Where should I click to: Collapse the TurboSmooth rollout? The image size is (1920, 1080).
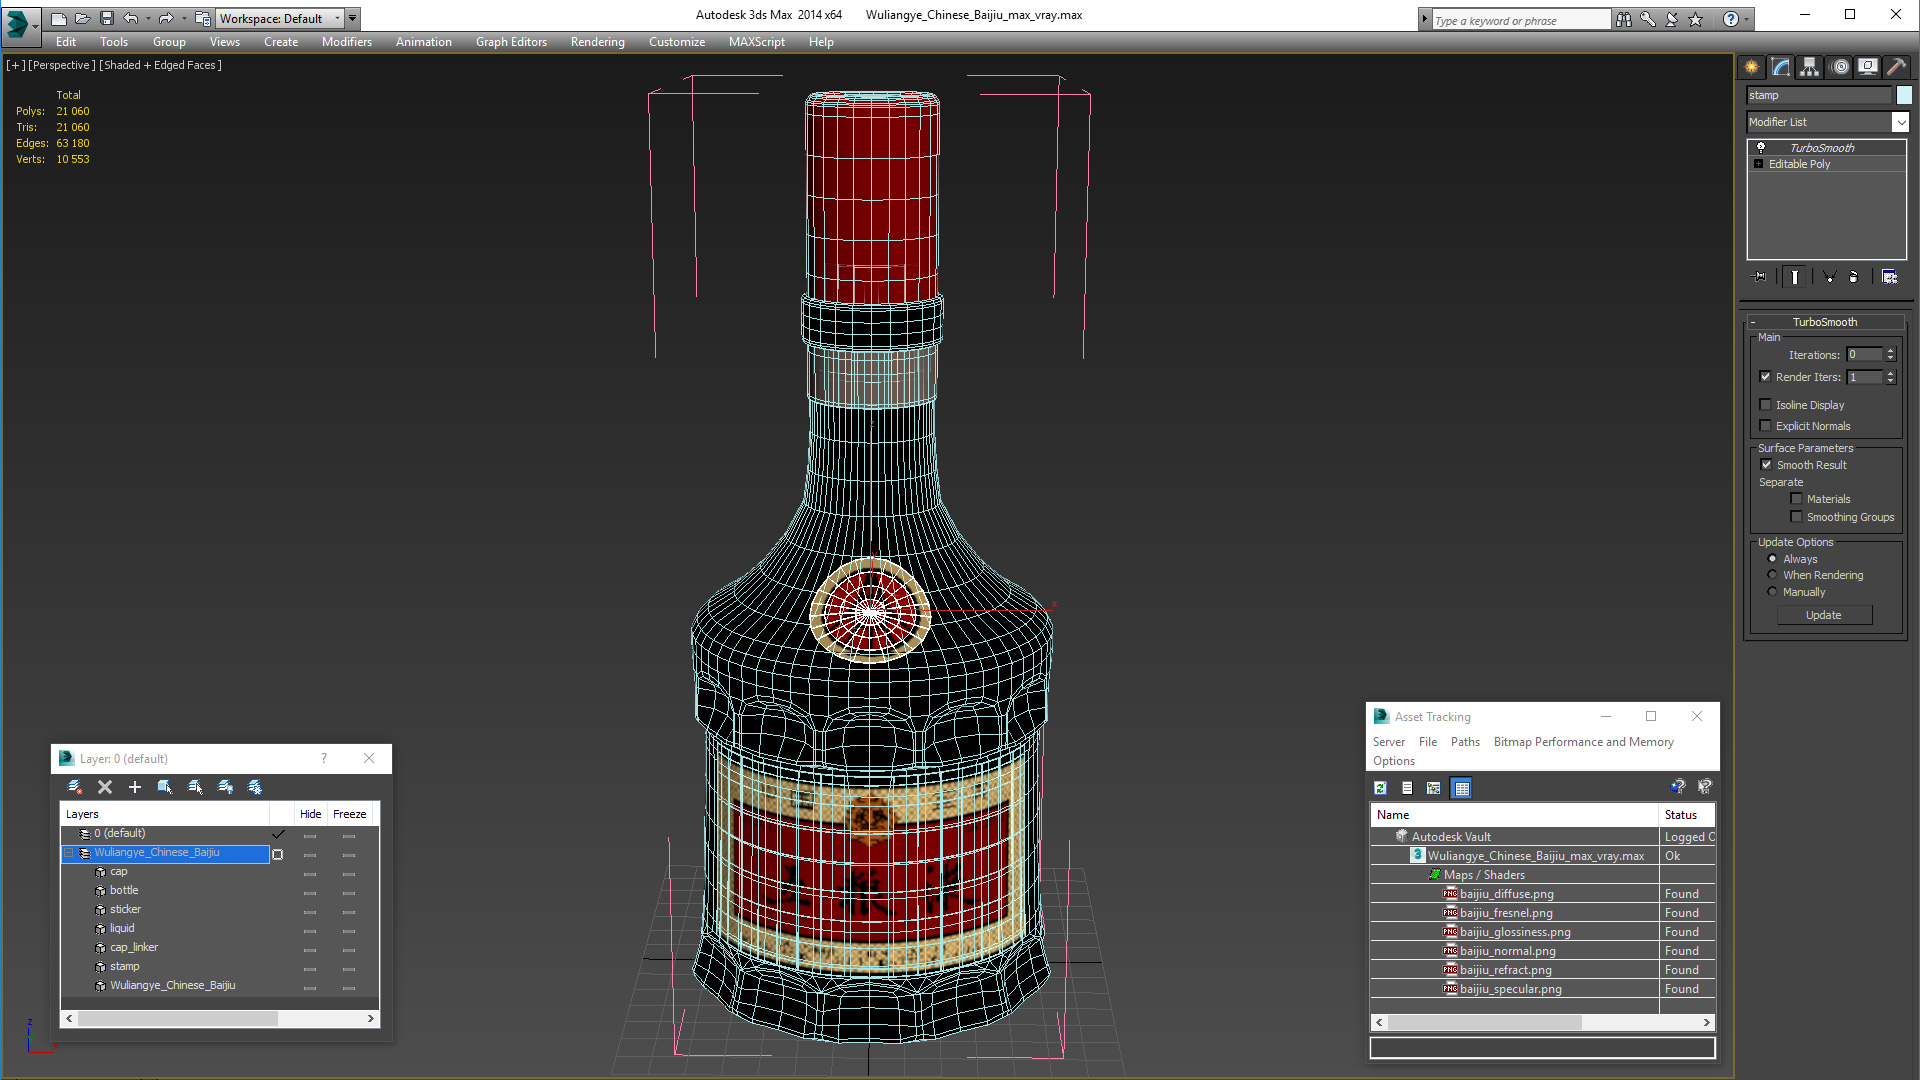(x=1753, y=322)
